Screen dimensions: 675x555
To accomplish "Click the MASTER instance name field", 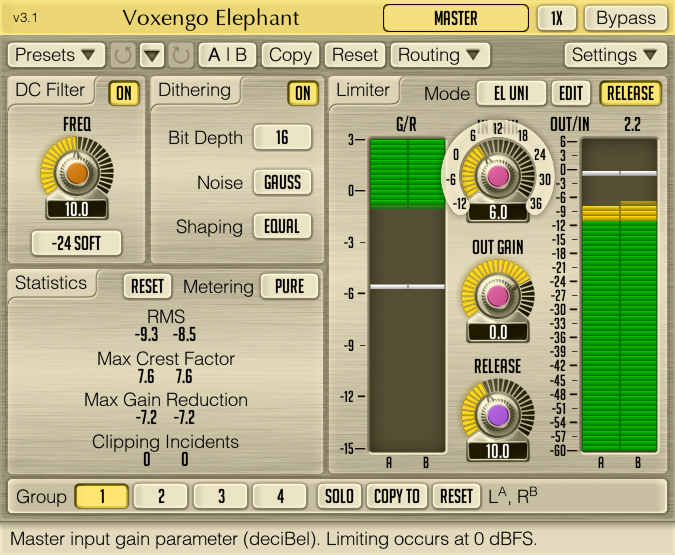I will click(x=456, y=18).
